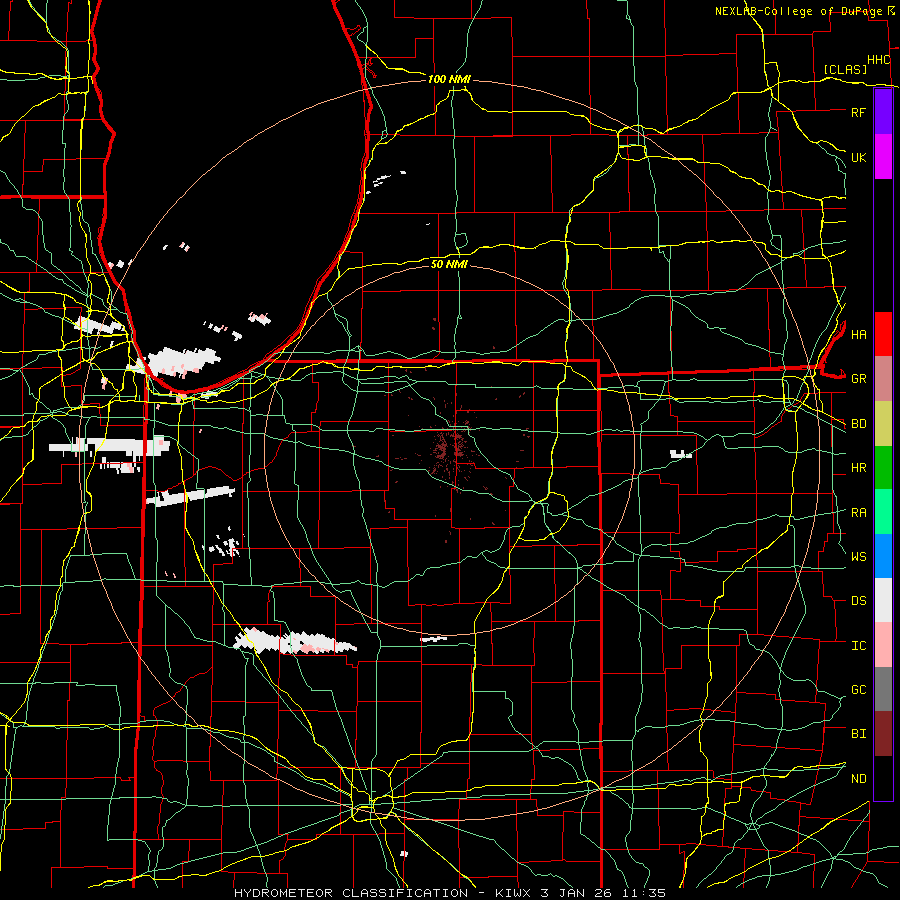Click the [CLAS] unit label
900x900 pixels.
(845, 69)
